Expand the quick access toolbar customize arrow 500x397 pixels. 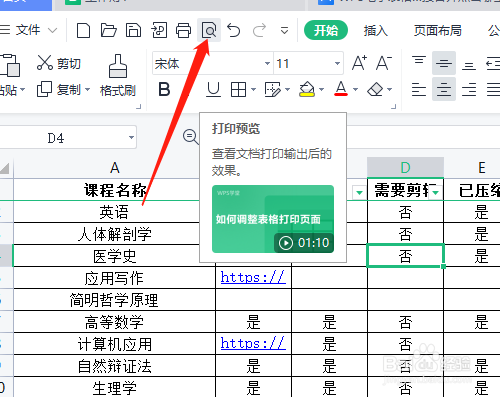(x=284, y=31)
